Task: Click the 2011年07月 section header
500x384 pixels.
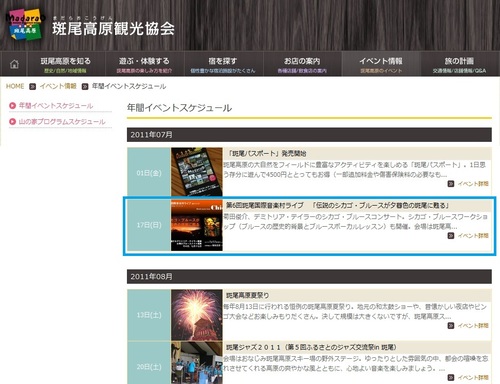Action: 309,135
